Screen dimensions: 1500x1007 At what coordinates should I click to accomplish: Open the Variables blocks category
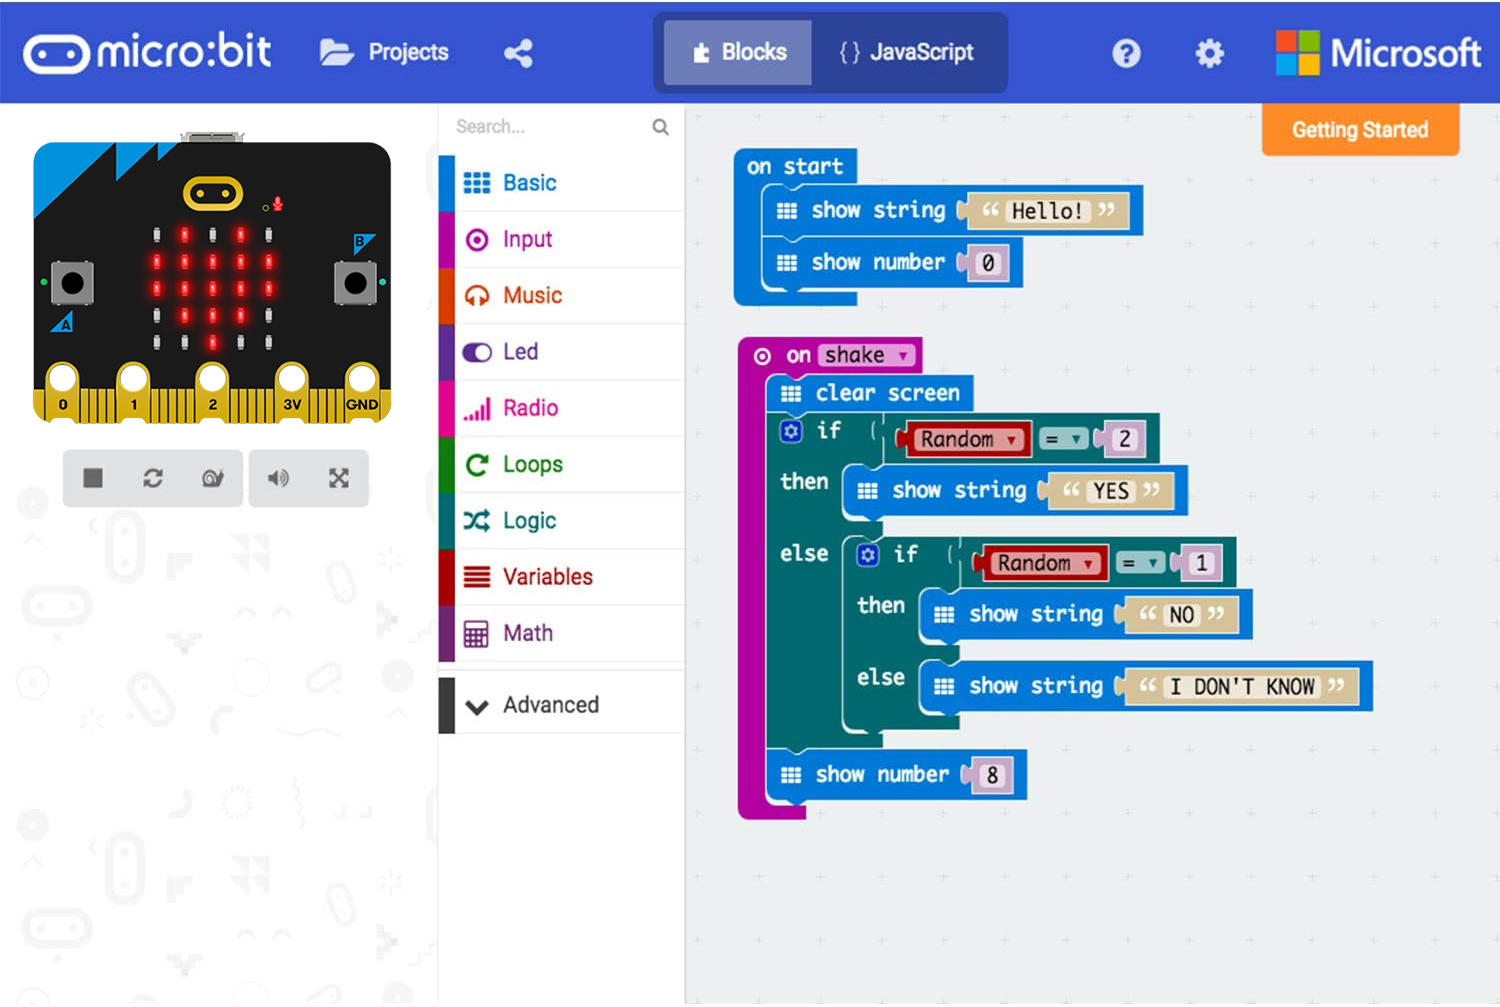click(x=562, y=576)
